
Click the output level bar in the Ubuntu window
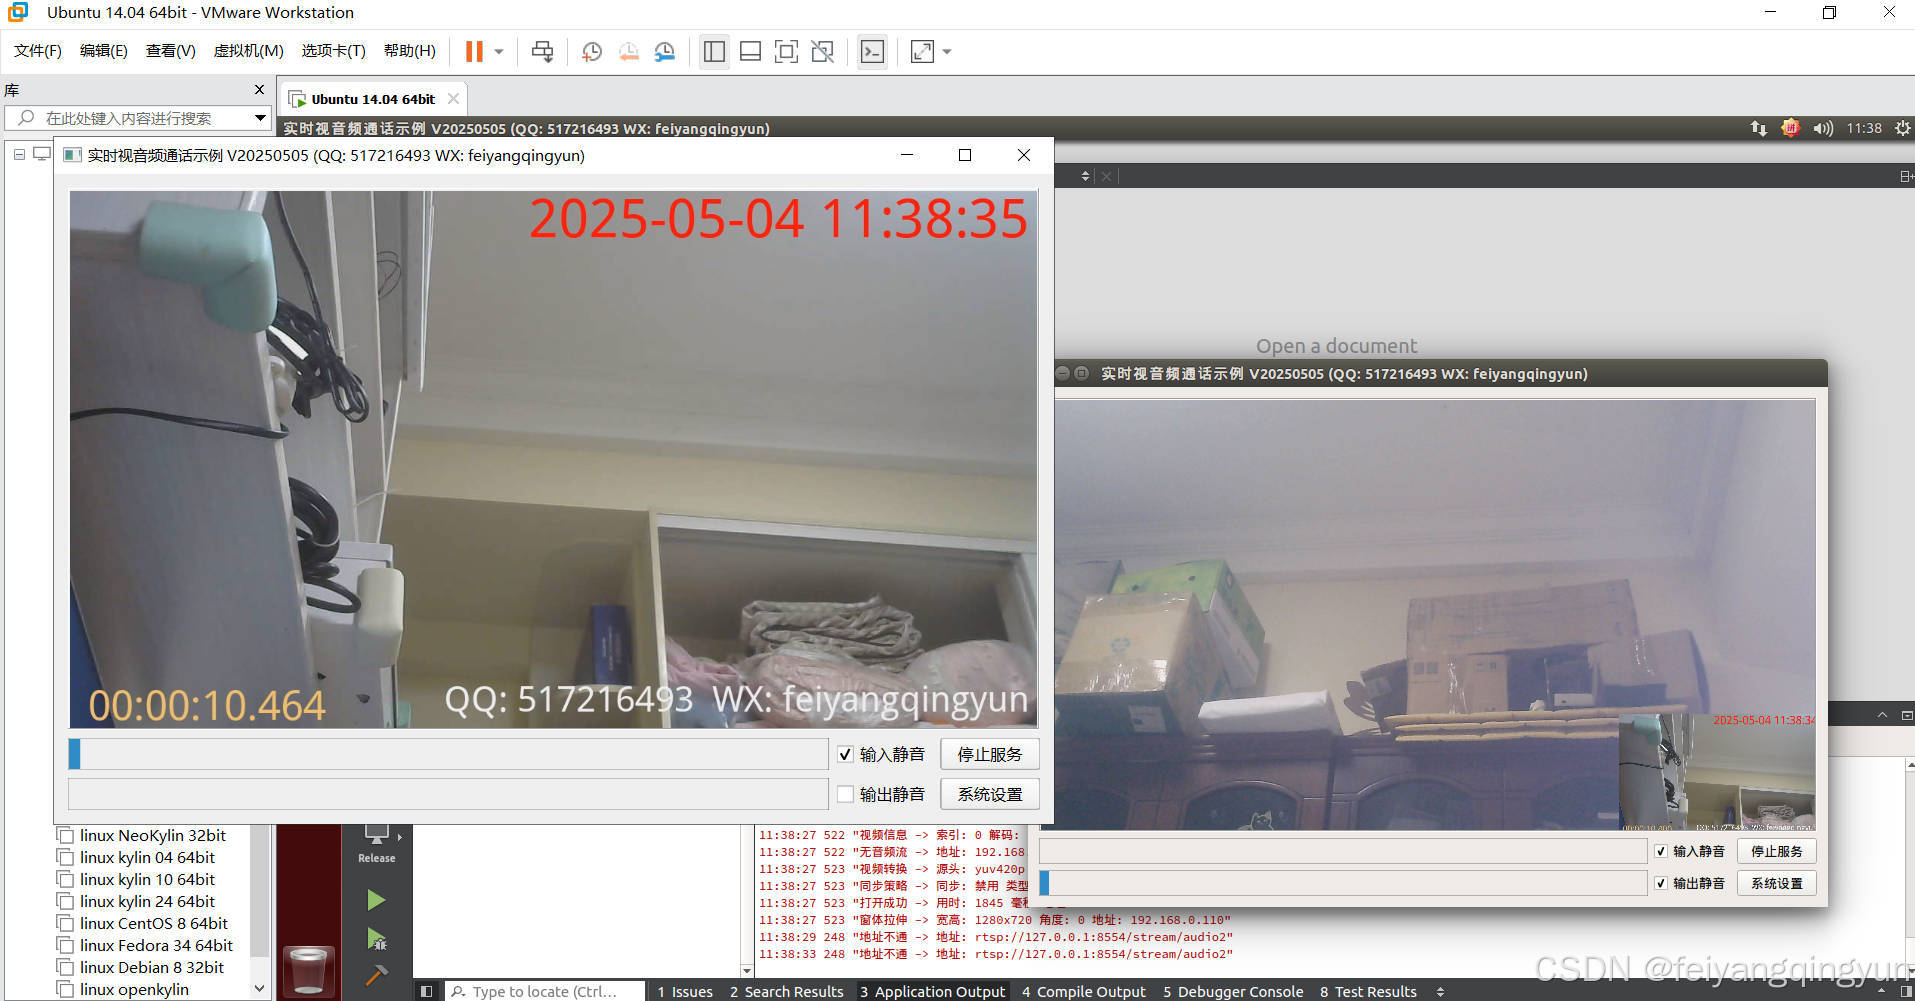1343,883
